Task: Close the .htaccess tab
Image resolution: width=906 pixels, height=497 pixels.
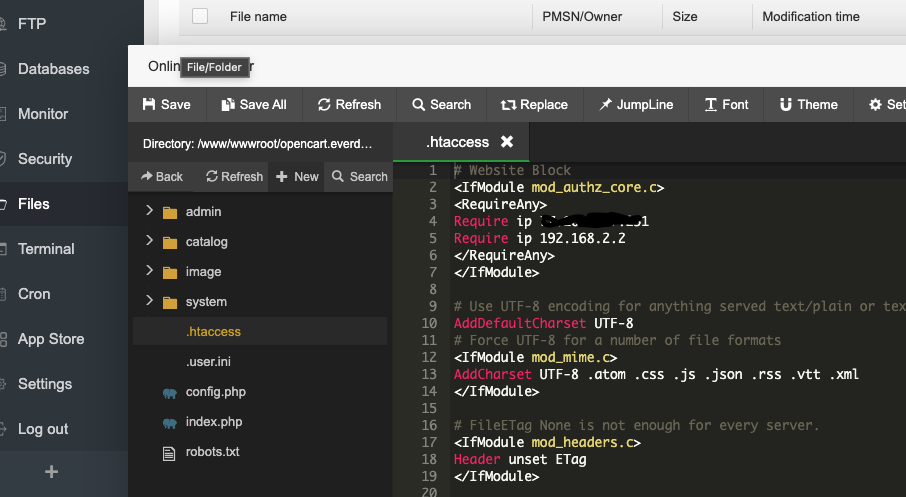Action: [x=507, y=142]
